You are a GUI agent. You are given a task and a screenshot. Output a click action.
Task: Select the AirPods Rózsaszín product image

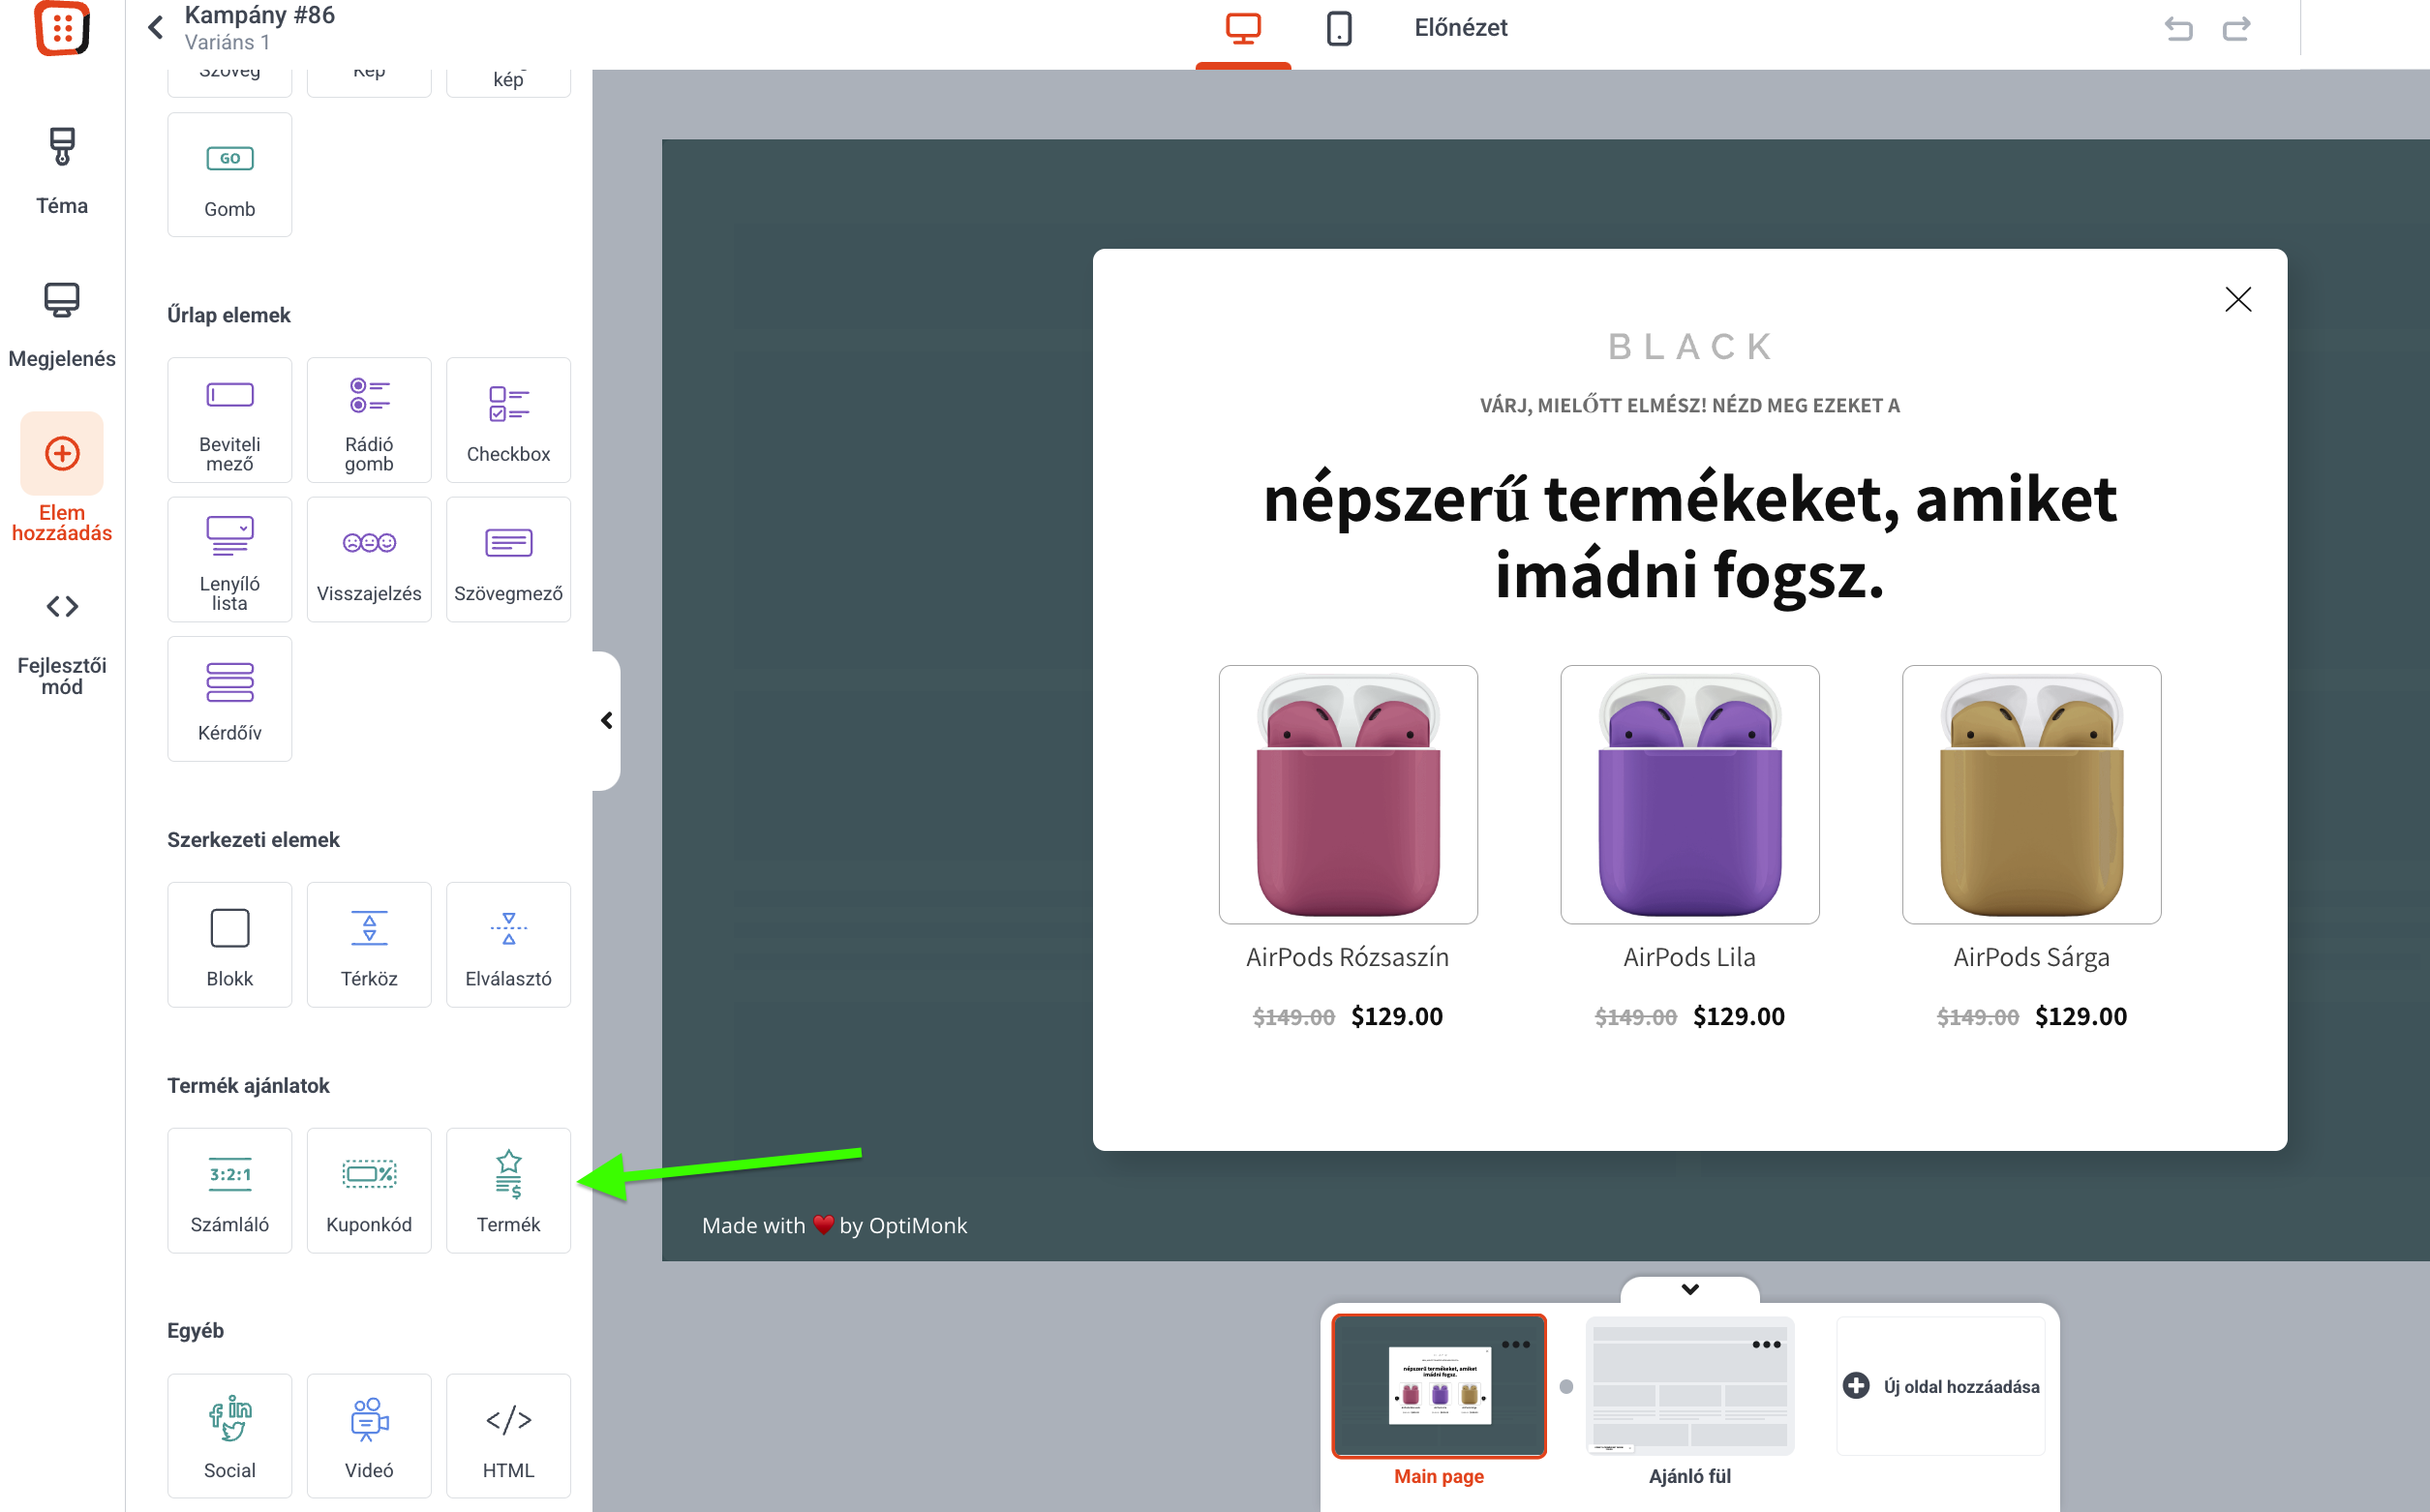click(x=1348, y=794)
